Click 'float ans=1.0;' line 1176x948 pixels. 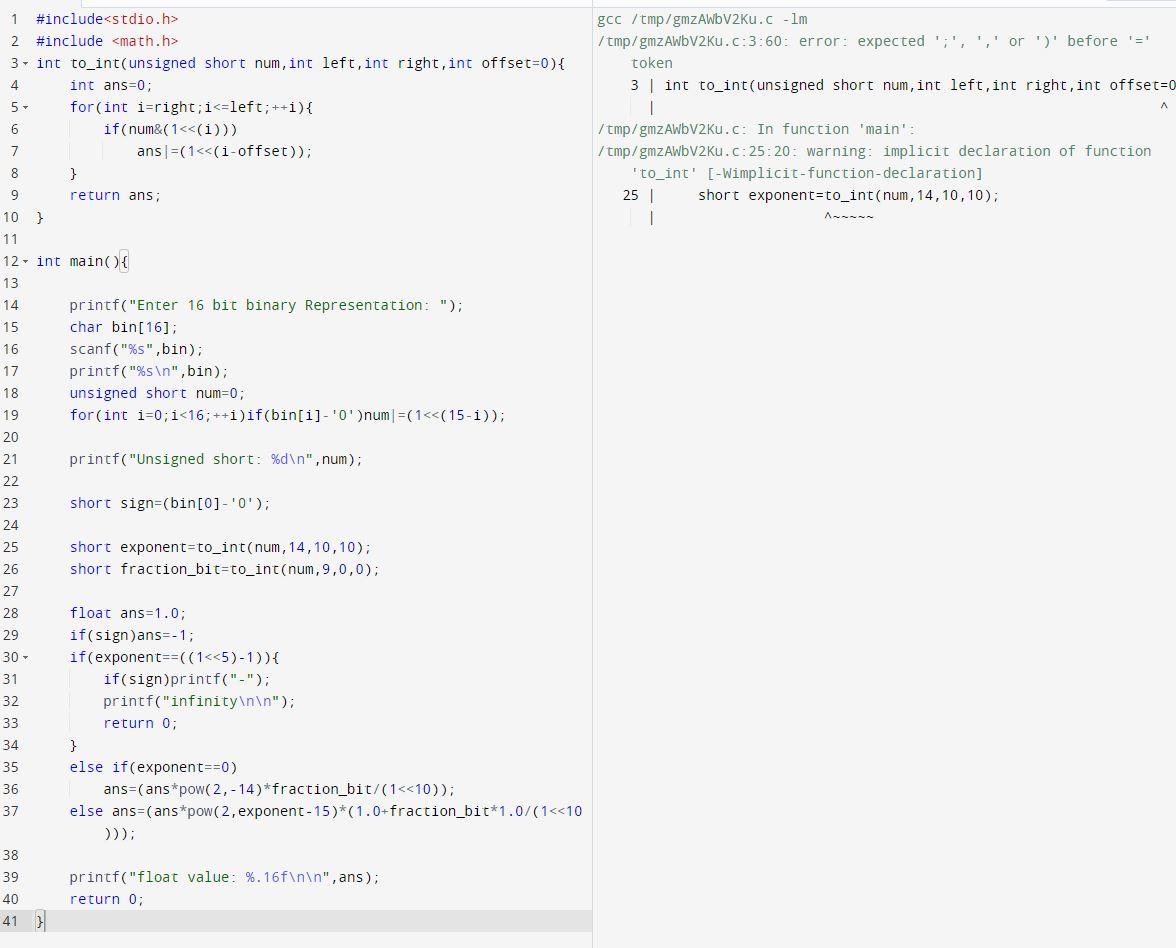[x=128, y=614]
